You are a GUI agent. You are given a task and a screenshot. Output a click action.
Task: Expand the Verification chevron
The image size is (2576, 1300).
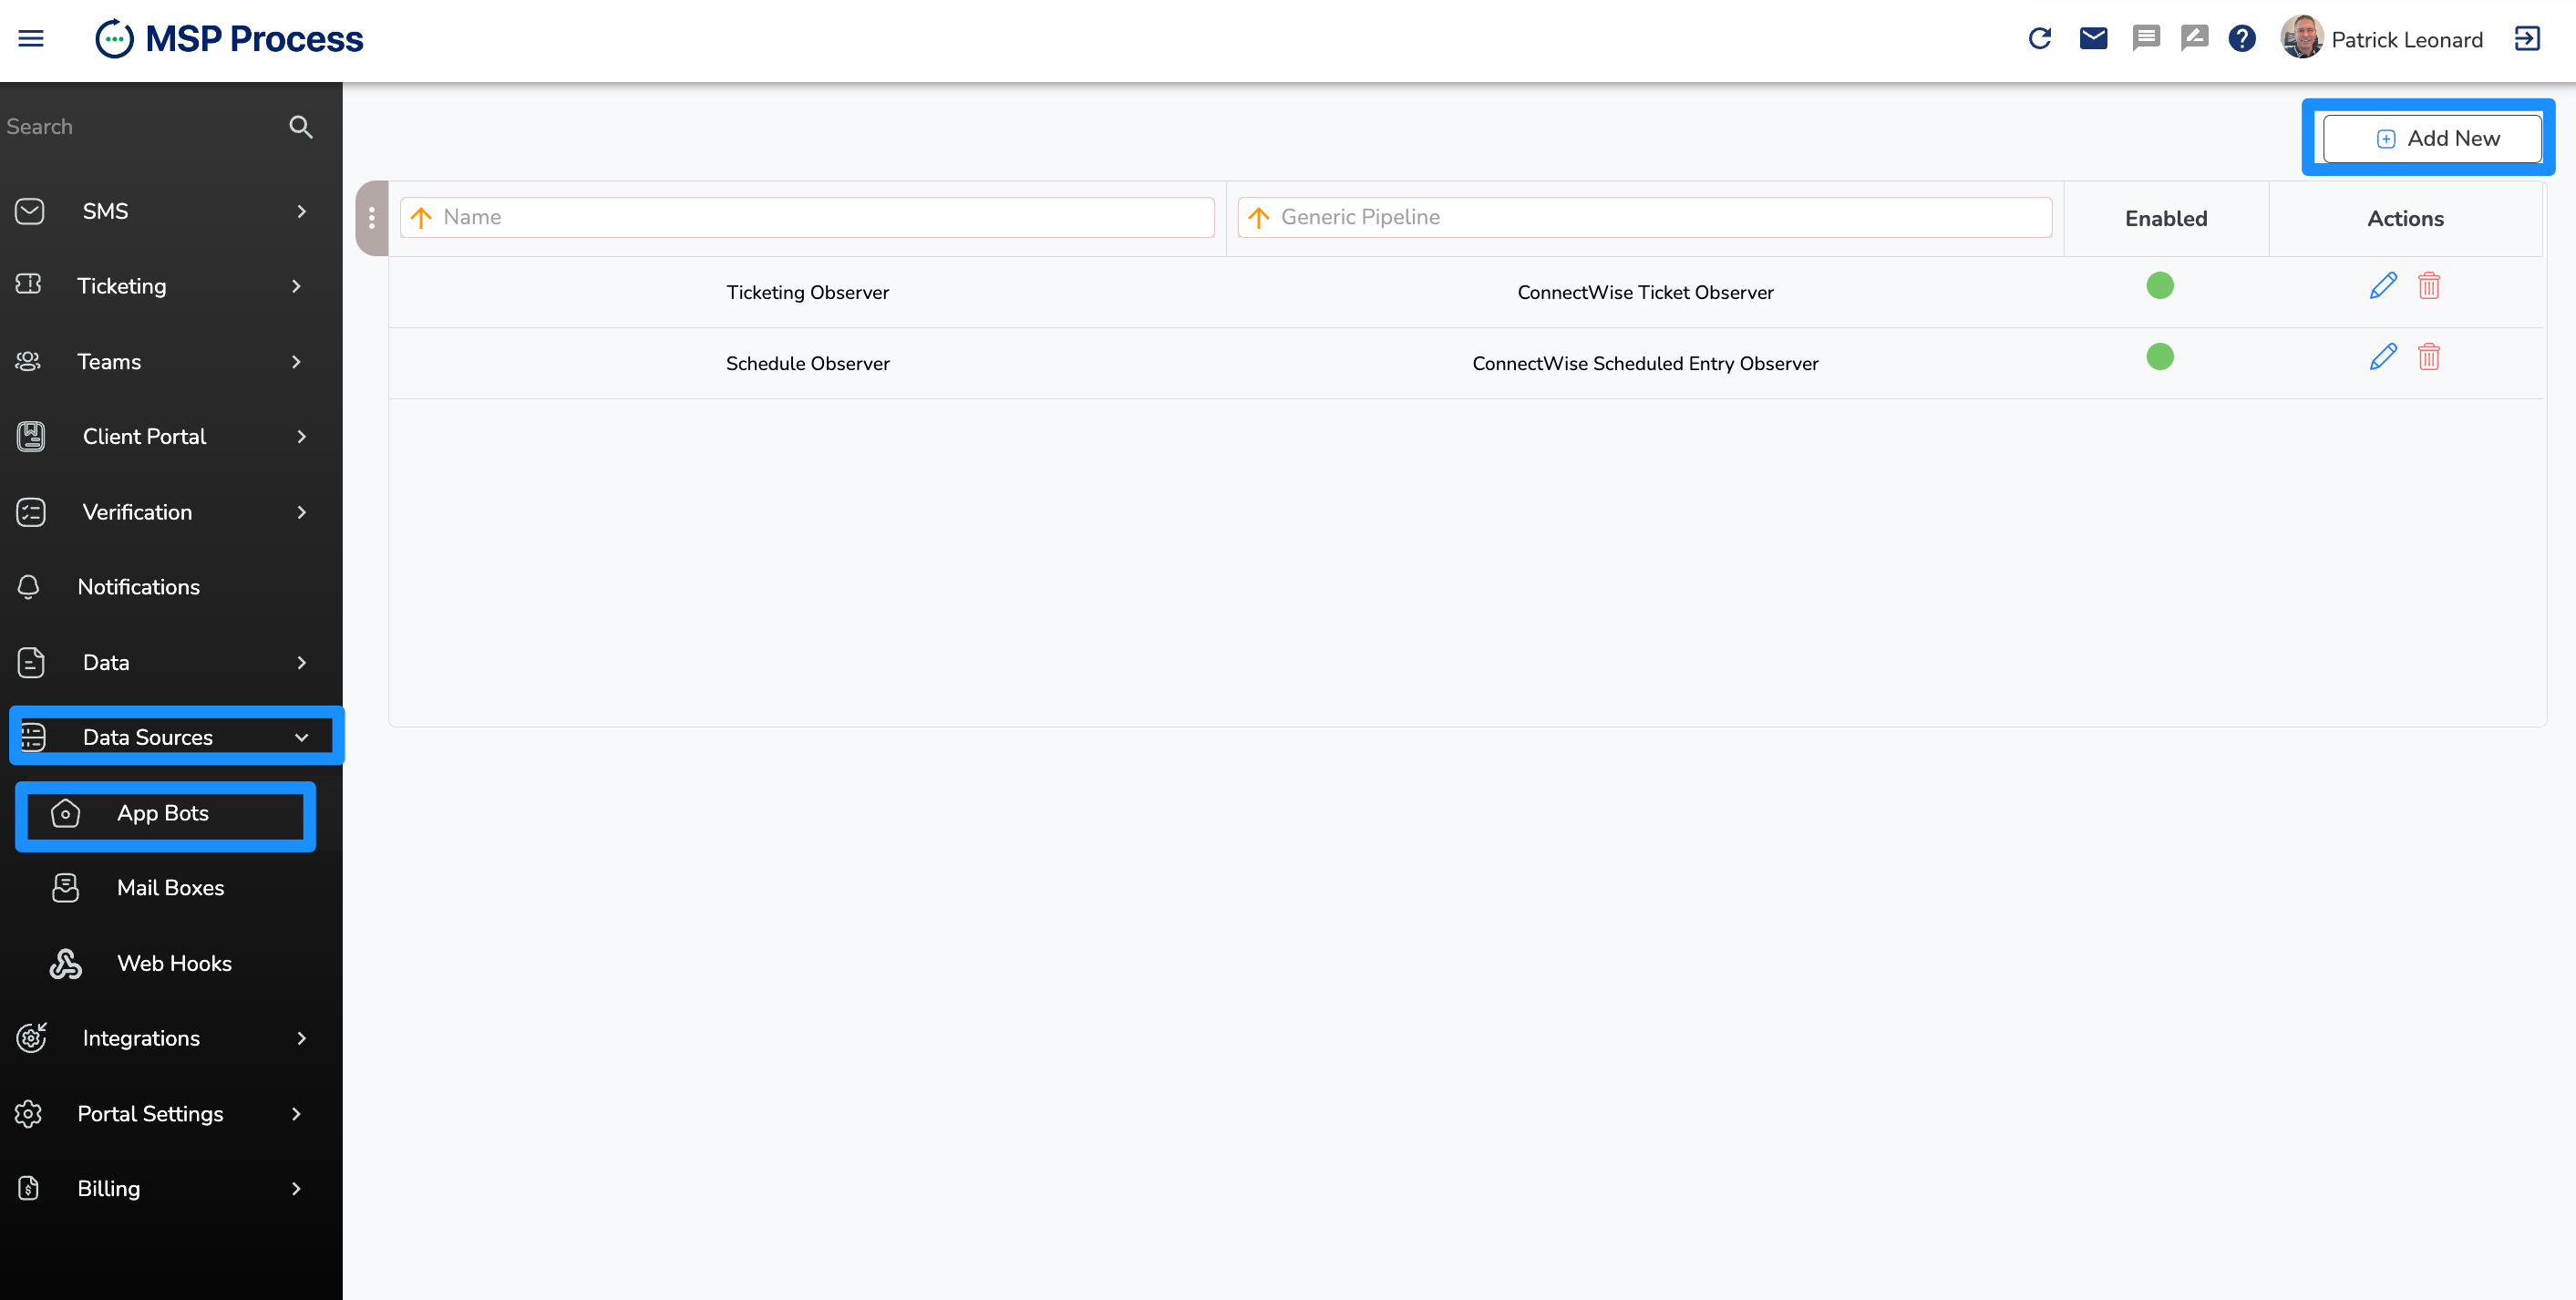301,512
